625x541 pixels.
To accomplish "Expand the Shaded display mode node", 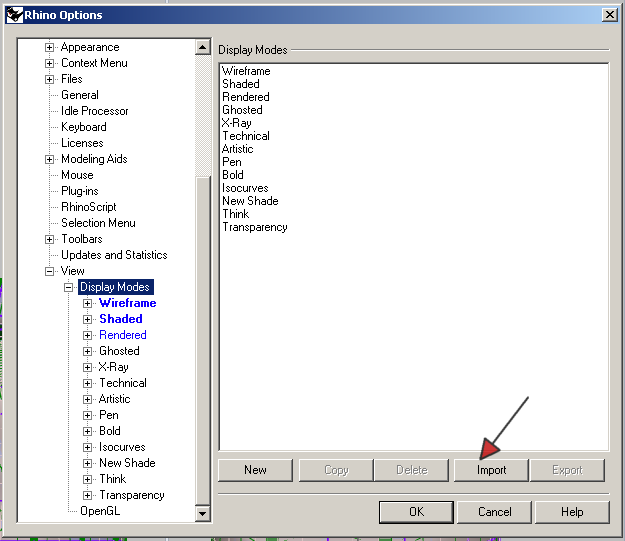I will 87,319.
